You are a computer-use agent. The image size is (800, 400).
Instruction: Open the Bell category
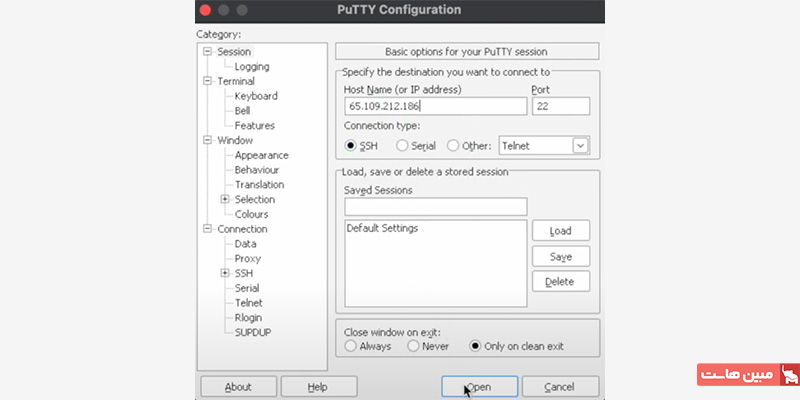(242, 111)
